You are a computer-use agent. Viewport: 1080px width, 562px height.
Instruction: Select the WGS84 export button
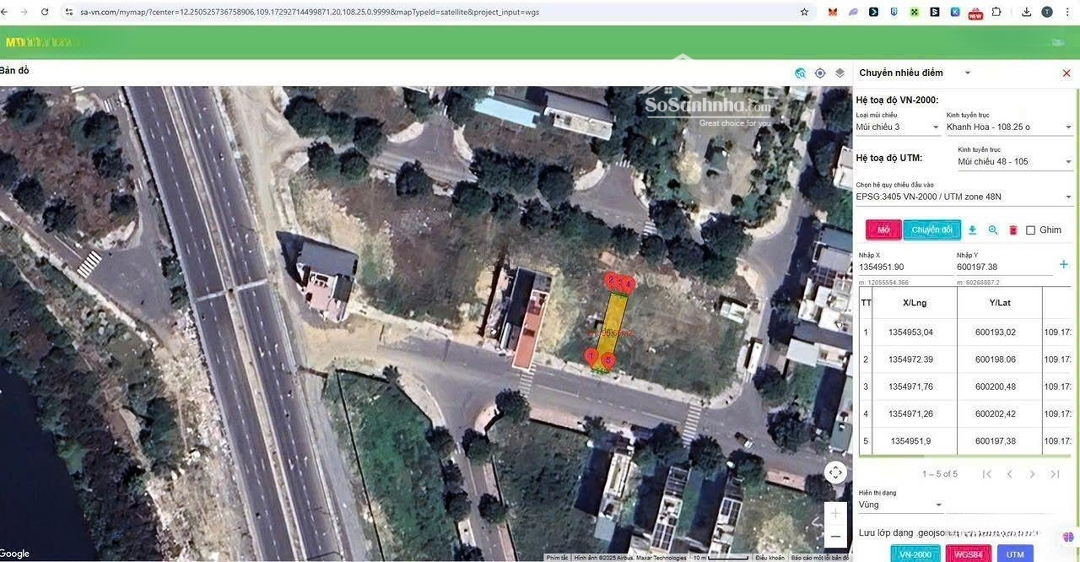coord(968,554)
